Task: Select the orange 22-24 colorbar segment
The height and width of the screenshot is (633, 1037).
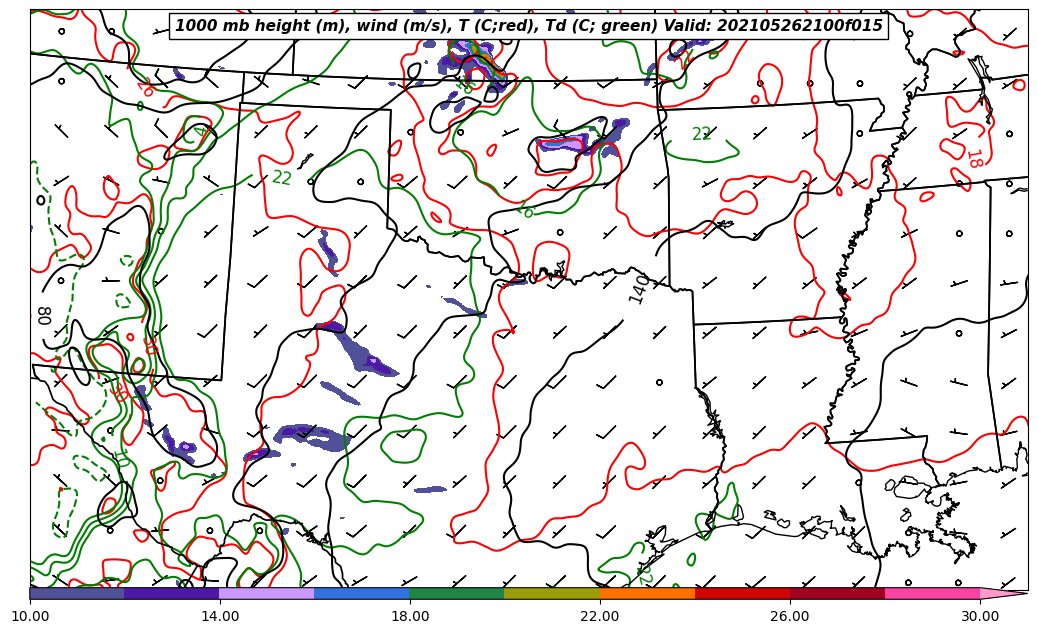Action: pyautogui.click(x=647, y=593)
